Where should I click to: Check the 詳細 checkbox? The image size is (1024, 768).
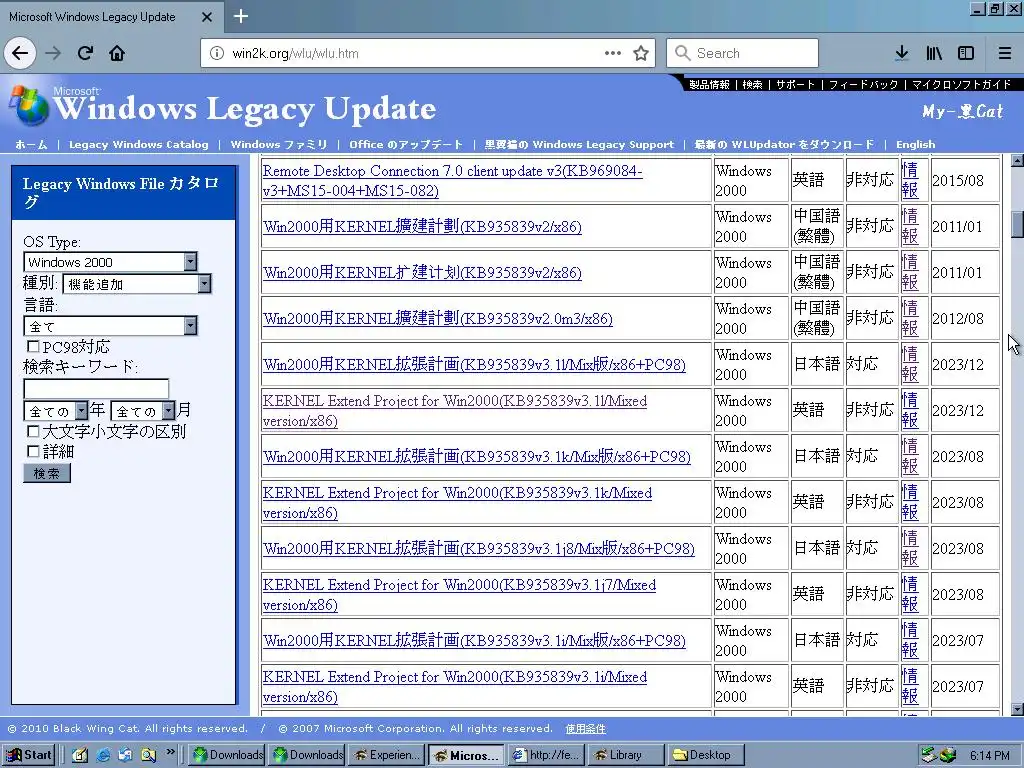pyautogui.click(x=33, y=451)
